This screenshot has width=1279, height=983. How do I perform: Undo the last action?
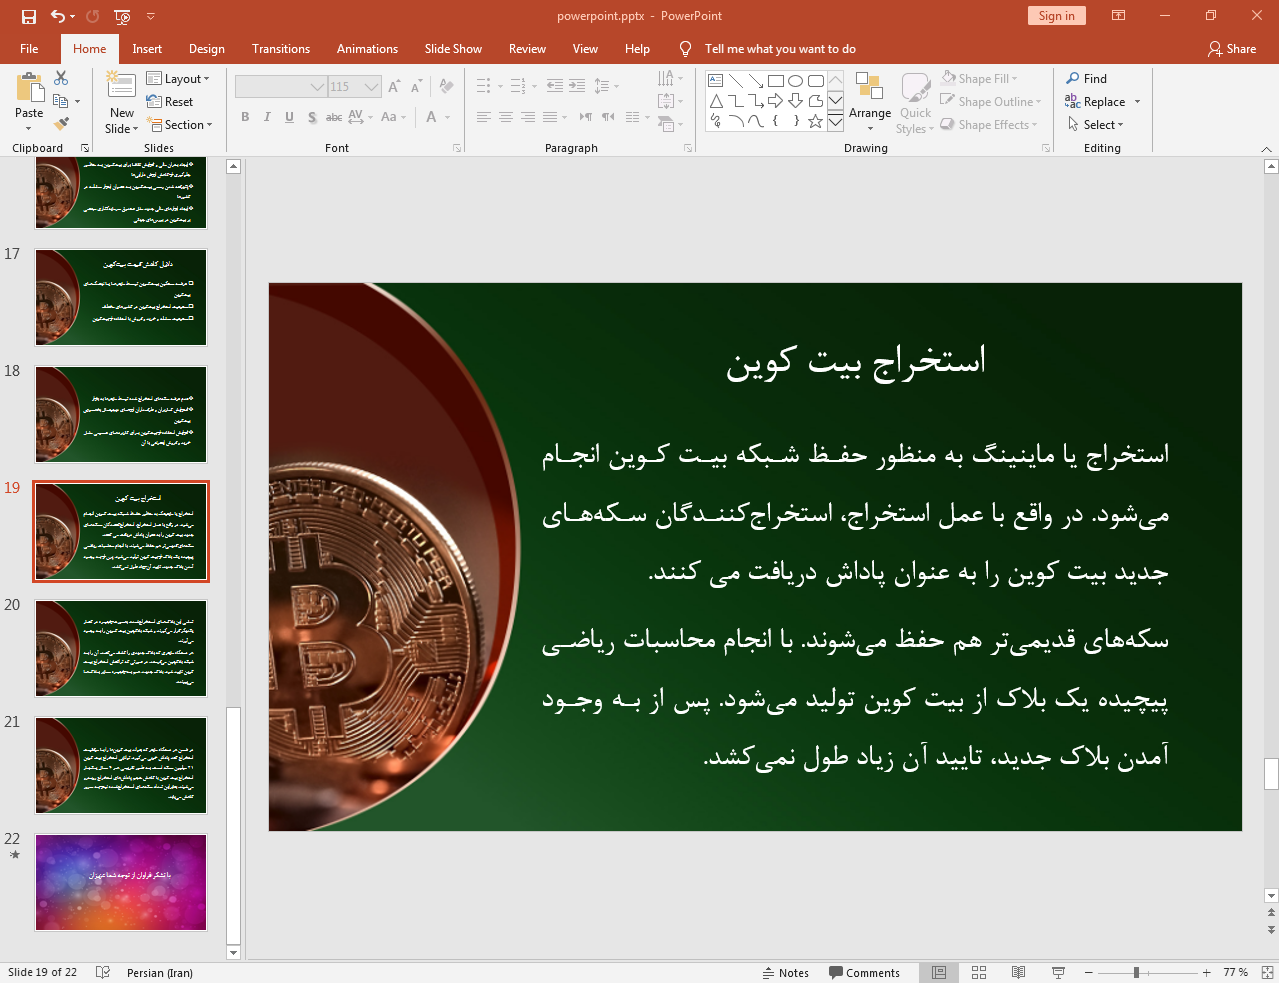point(58,16)
